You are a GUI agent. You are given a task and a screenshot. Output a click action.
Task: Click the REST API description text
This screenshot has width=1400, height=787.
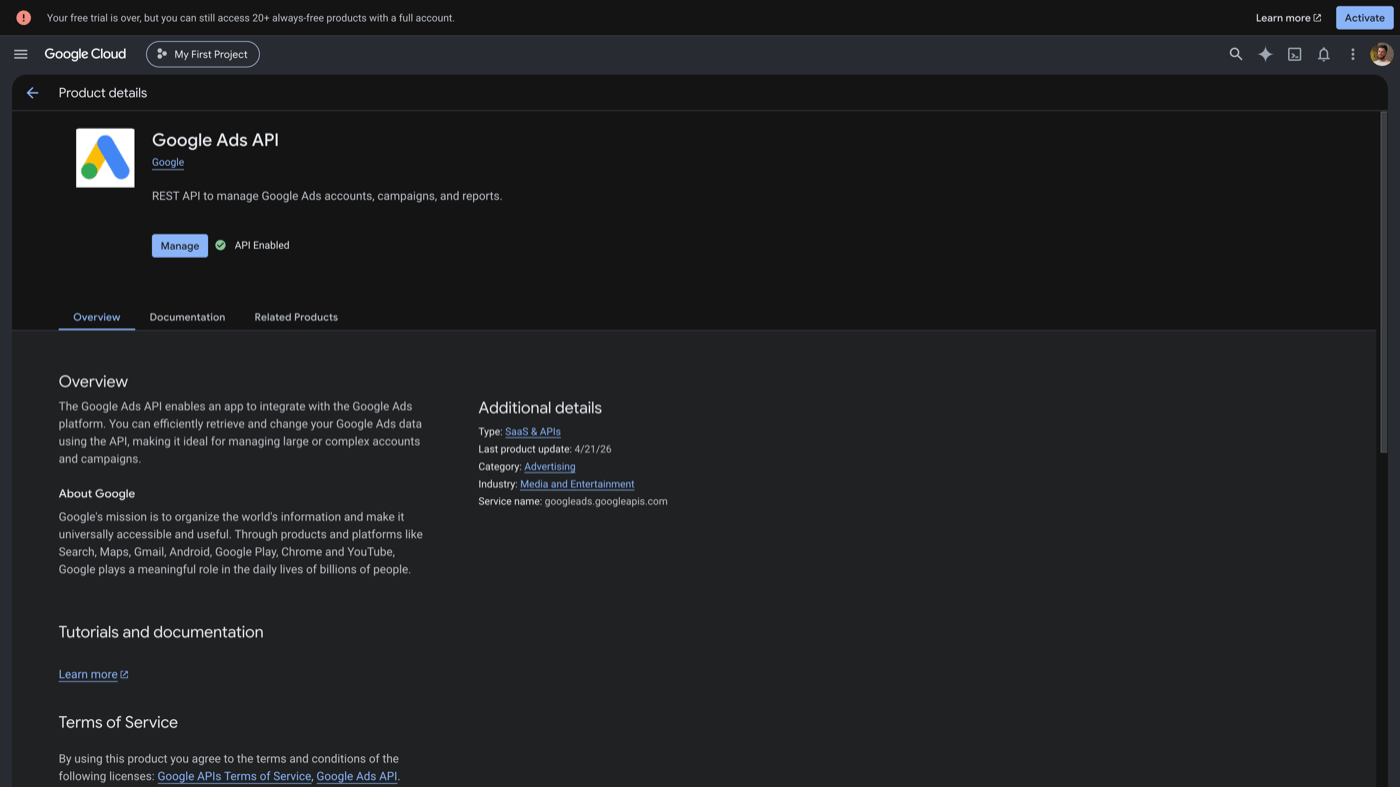point(327,196)
